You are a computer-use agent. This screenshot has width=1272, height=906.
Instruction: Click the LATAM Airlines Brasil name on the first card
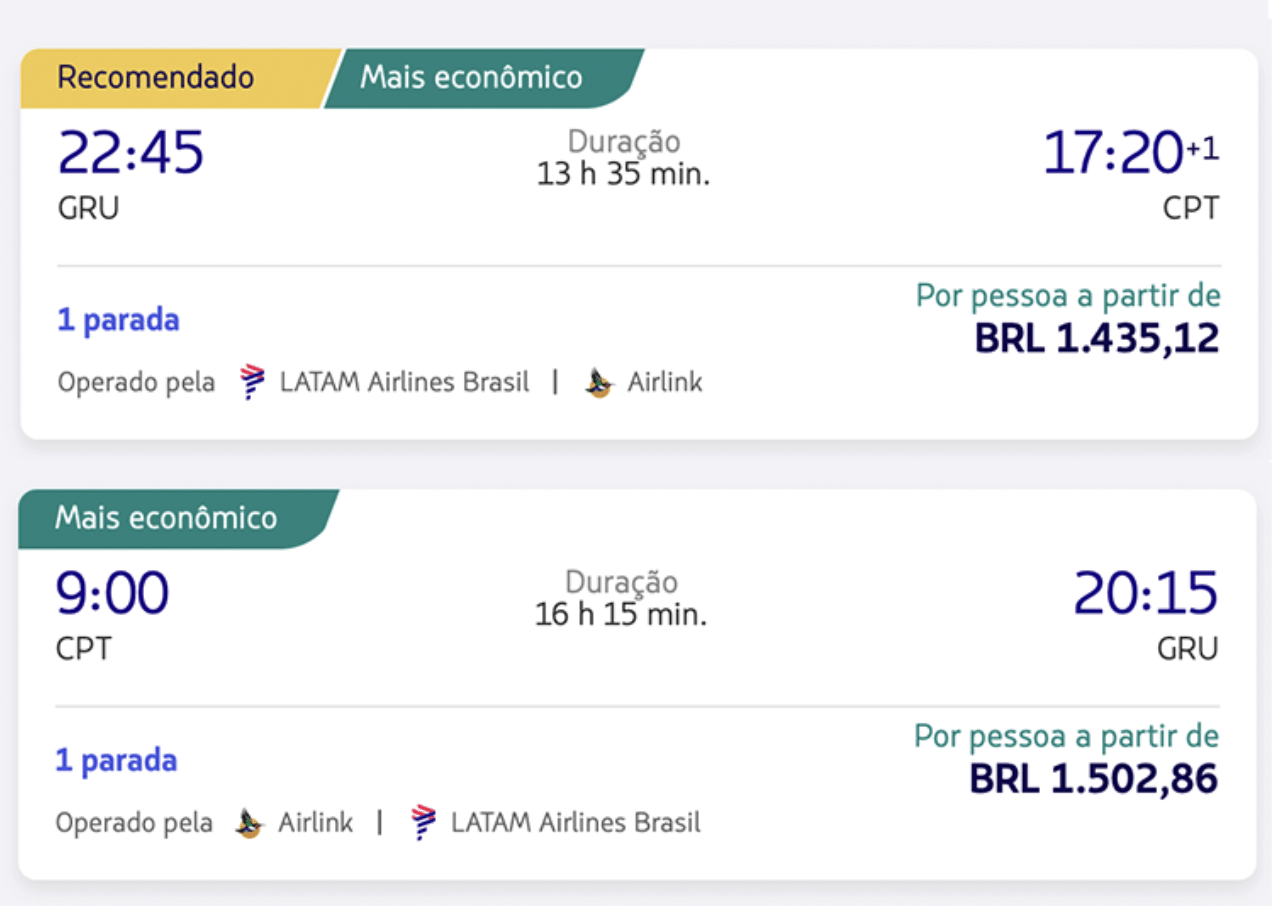click(404, 382)
